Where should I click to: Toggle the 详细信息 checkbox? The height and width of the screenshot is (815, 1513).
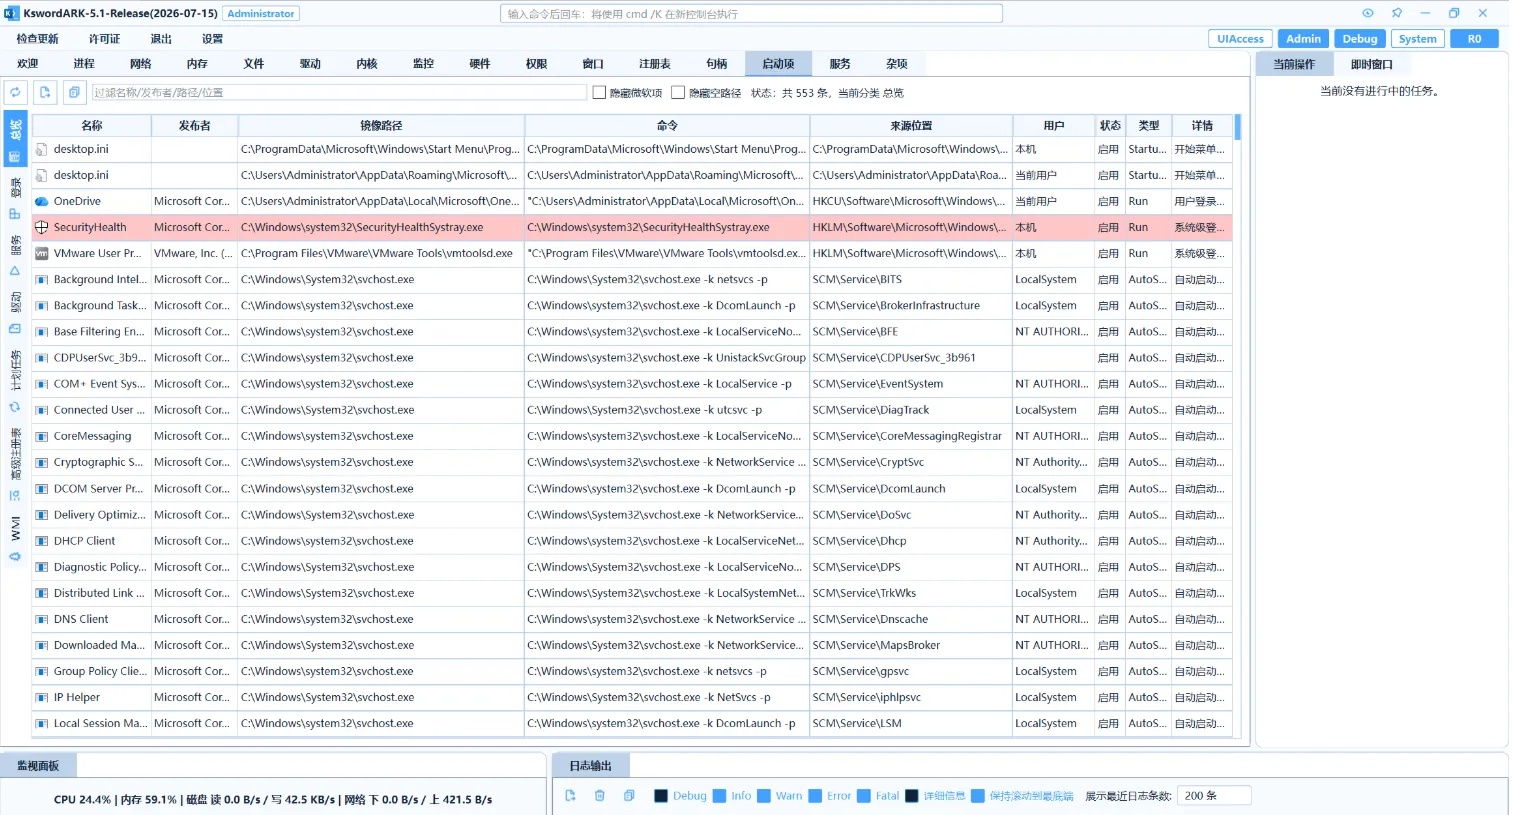click(911, 796)
